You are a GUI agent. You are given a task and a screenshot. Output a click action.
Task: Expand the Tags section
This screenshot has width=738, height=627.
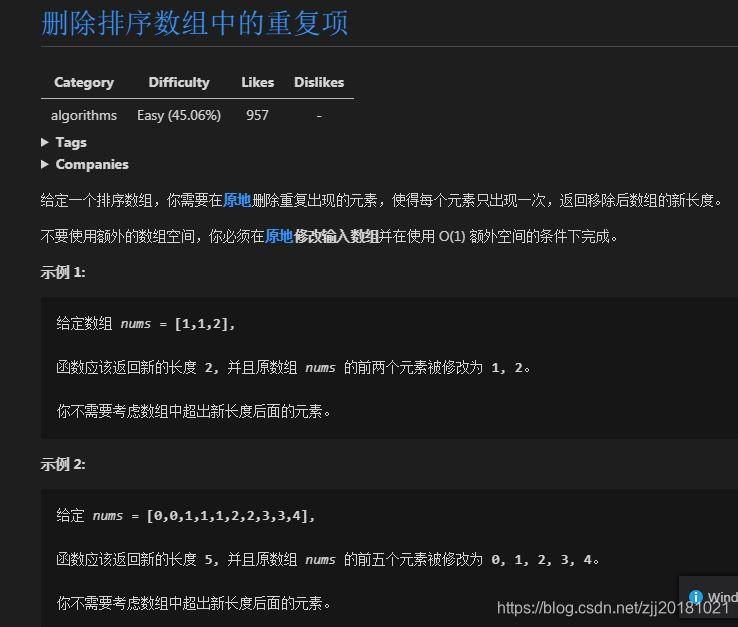[x=64, y=142]
